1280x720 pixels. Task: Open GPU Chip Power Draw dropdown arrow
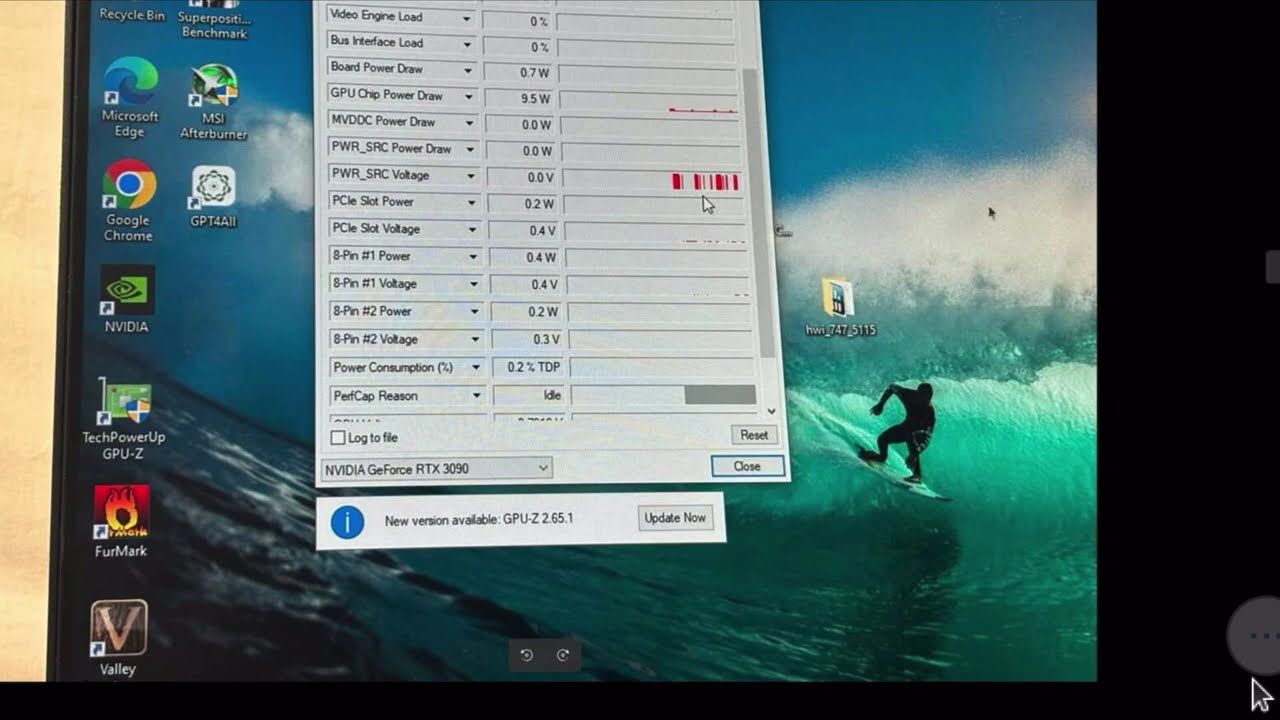[468, 97]
